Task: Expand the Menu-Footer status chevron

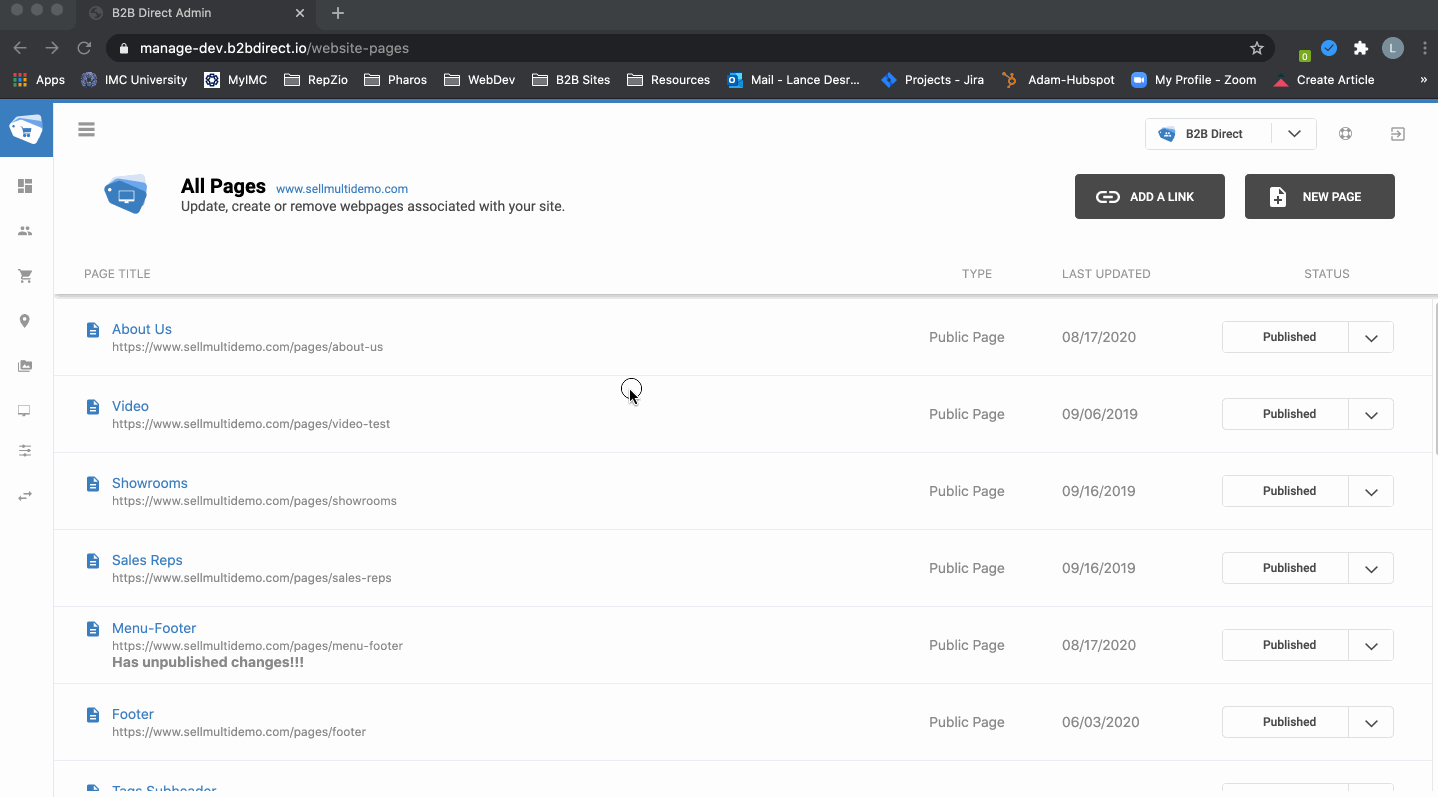Action: coord(1371,645)
